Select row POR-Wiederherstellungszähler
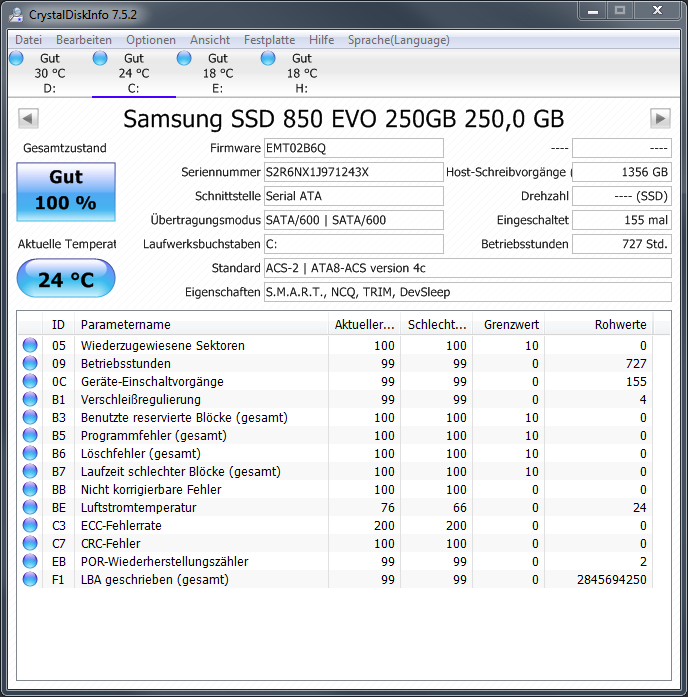Viewport: 688px width, 697px height. 336,561
